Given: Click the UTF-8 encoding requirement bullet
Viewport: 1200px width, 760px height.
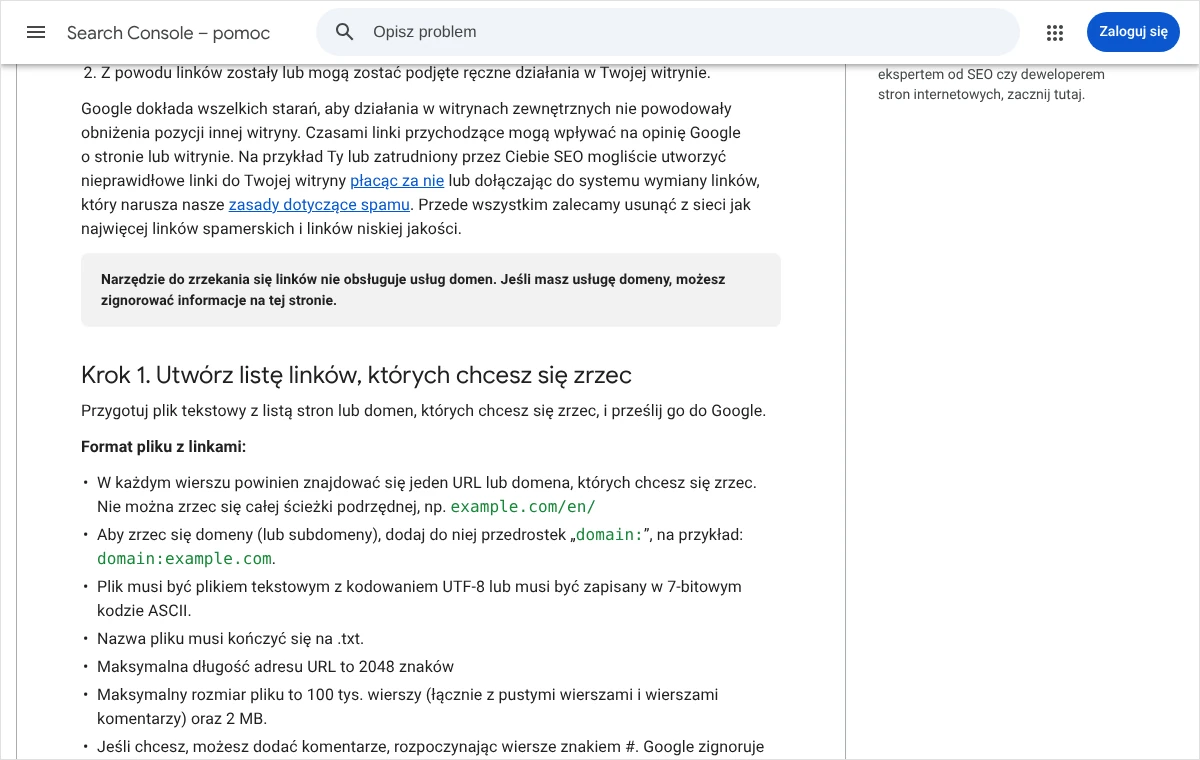Looking at the screenshot, I should 419,599.
